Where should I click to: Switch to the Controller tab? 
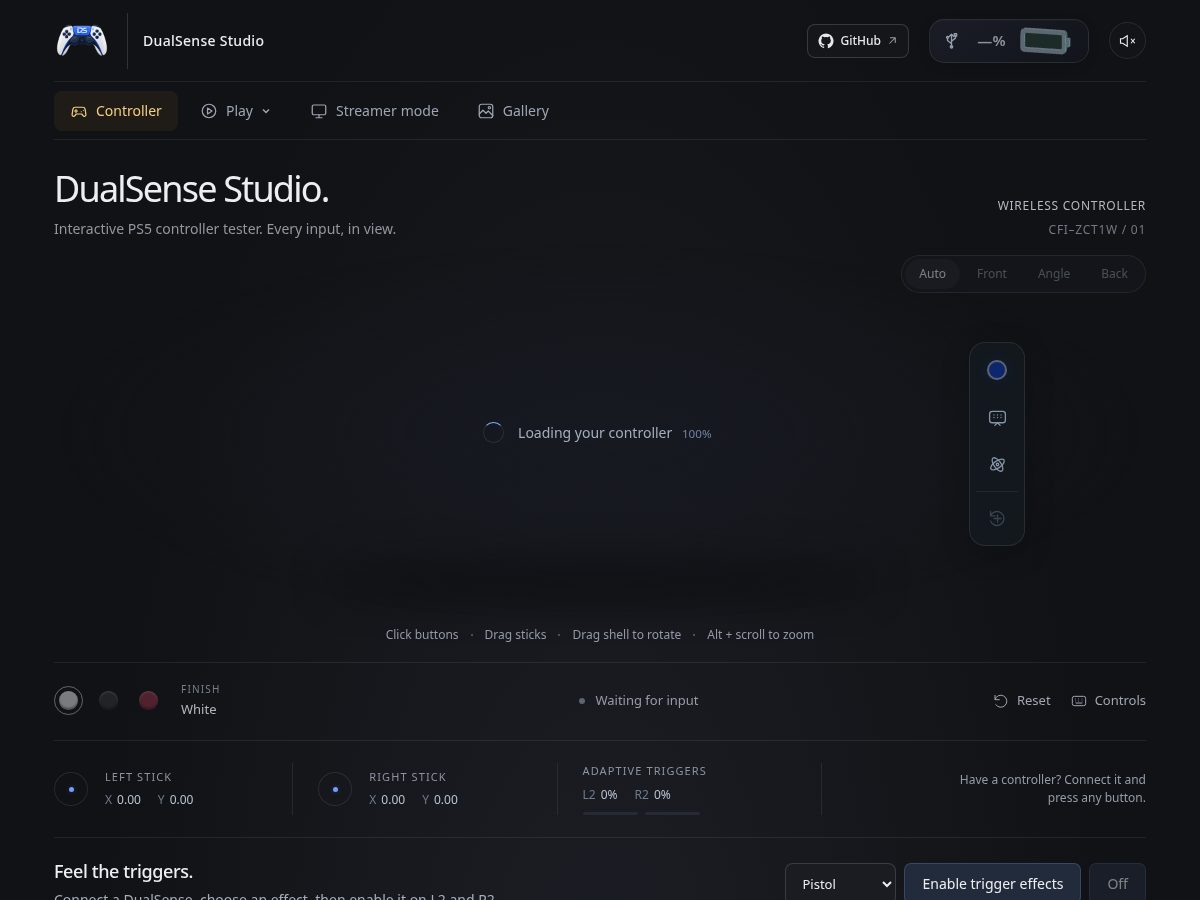tap(116, 111)
